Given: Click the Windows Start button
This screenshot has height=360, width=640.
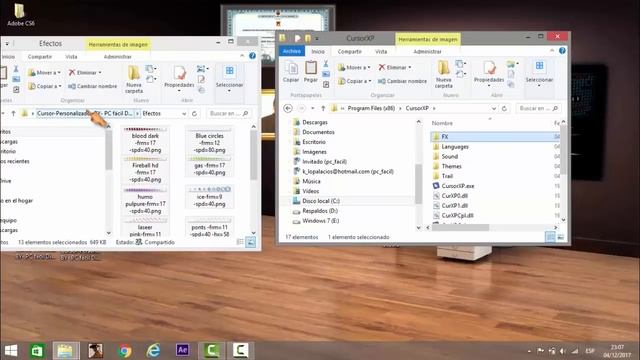Looking at the screenshot, I should tap(11, 350).
